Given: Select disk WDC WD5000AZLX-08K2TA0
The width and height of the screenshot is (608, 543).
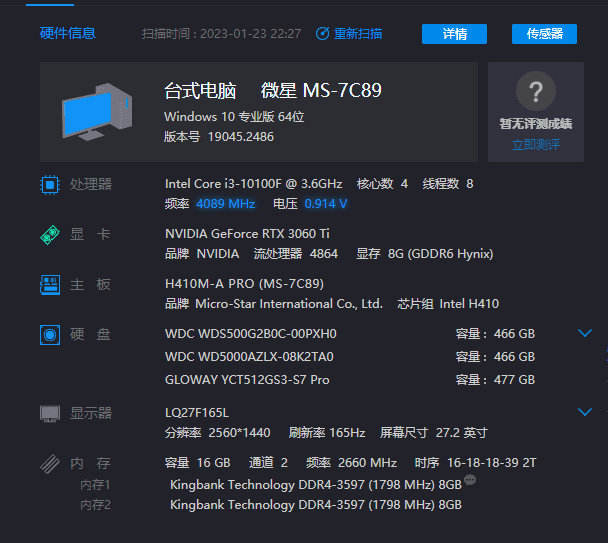Looking at the screenshot, I should click(x=249, y=356).
